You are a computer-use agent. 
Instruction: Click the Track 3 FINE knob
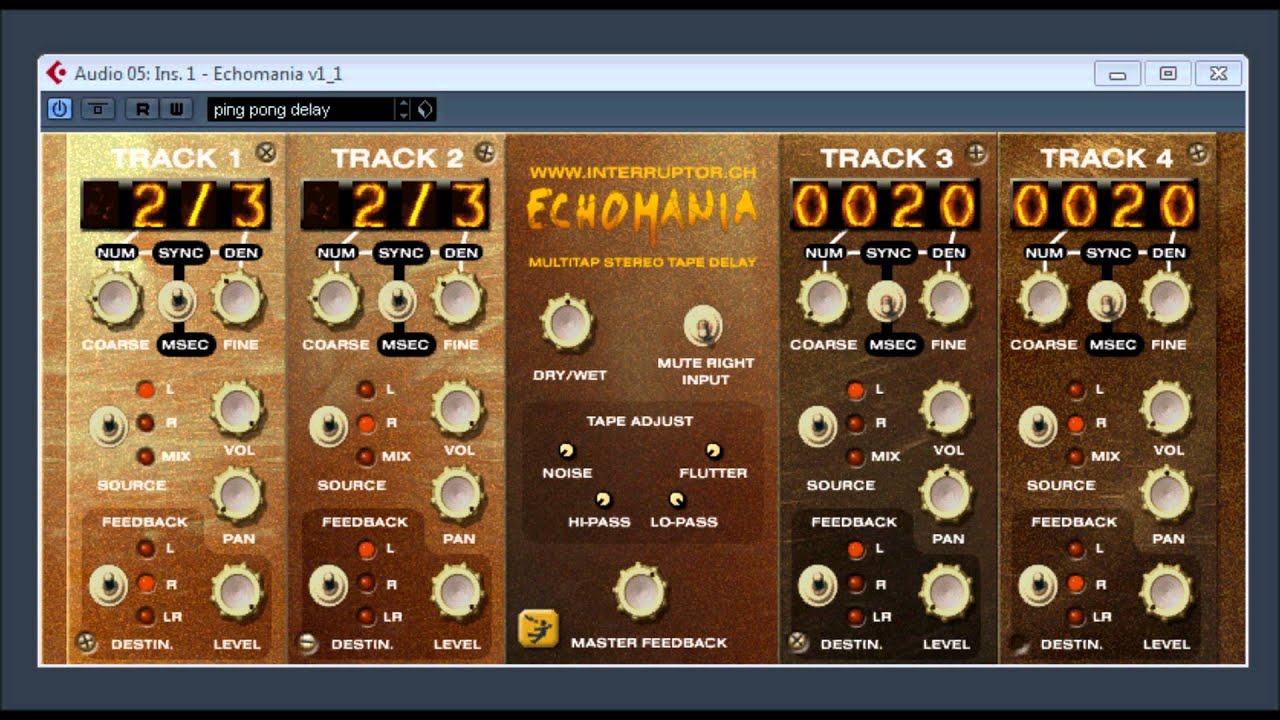coord(946,298)
